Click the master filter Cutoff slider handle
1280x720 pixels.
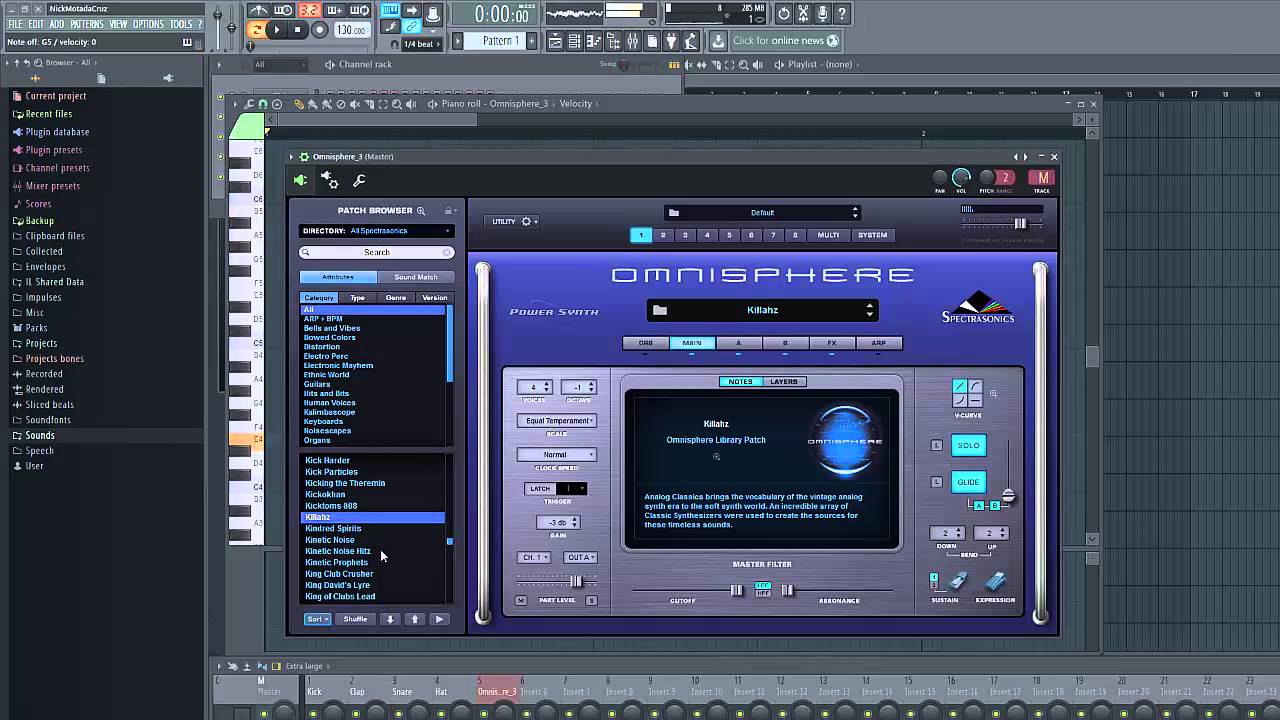pos(737,590)
